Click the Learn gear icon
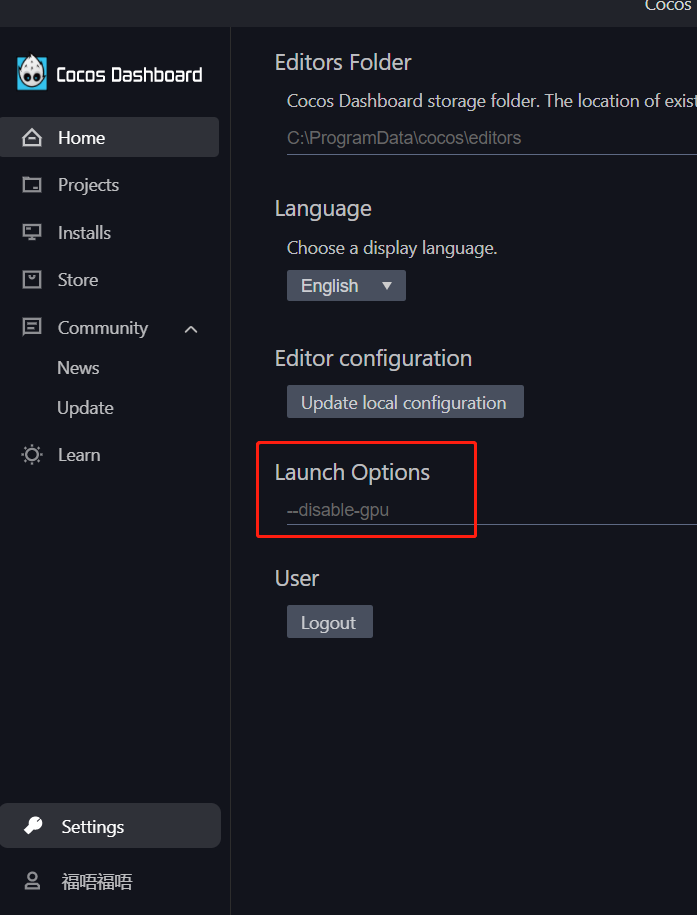Viewport: 697px width, 915px height. point(32,454)
